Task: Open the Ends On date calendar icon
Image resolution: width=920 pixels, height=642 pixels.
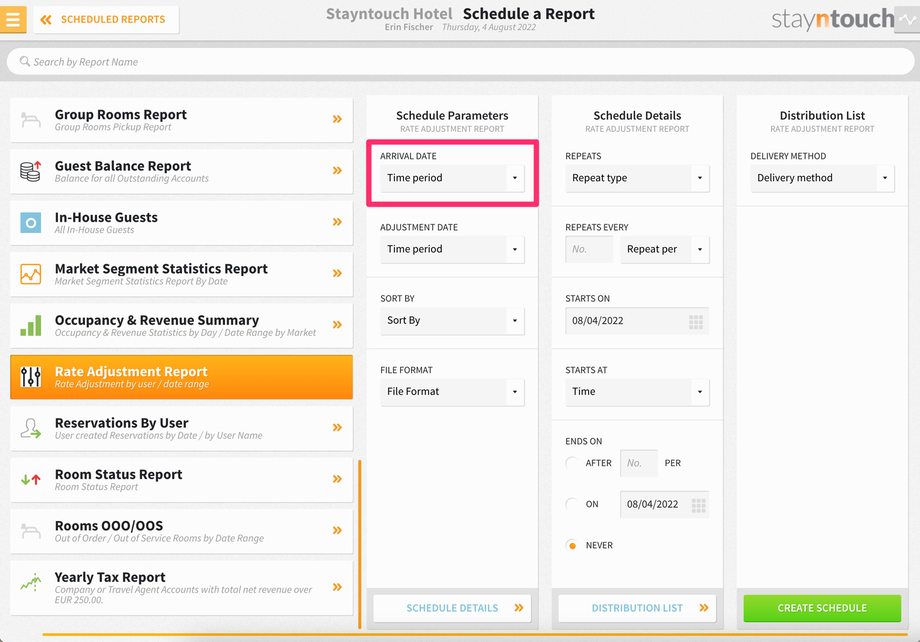Action: click(x=698, y=505)
